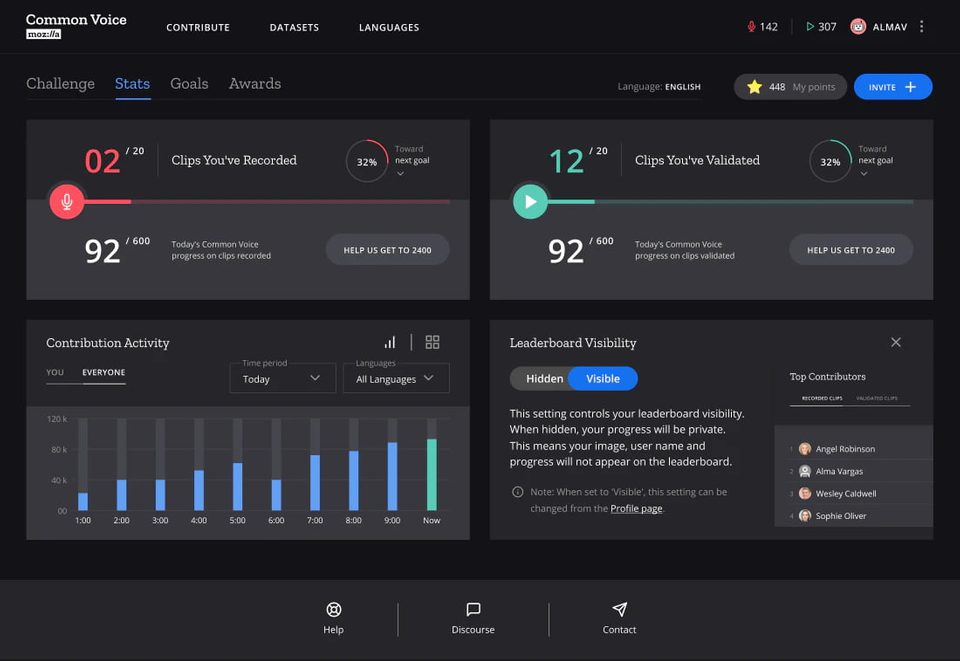The width and height of the screenshot is (960, 661).
Task: Switch activity view to EVERYONE
Action: [x=103, y=372]
